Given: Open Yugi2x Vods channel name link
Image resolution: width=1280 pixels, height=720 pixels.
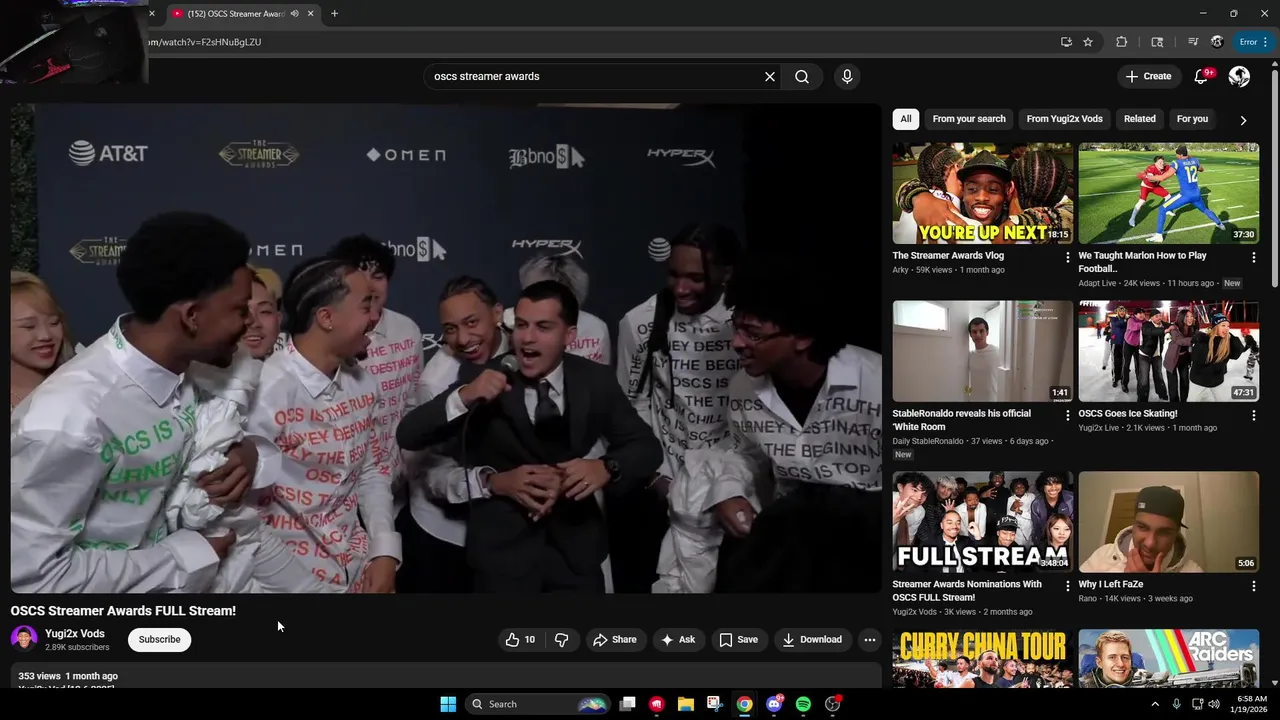Looking at the screenshot, I should [x=75, y=634].
